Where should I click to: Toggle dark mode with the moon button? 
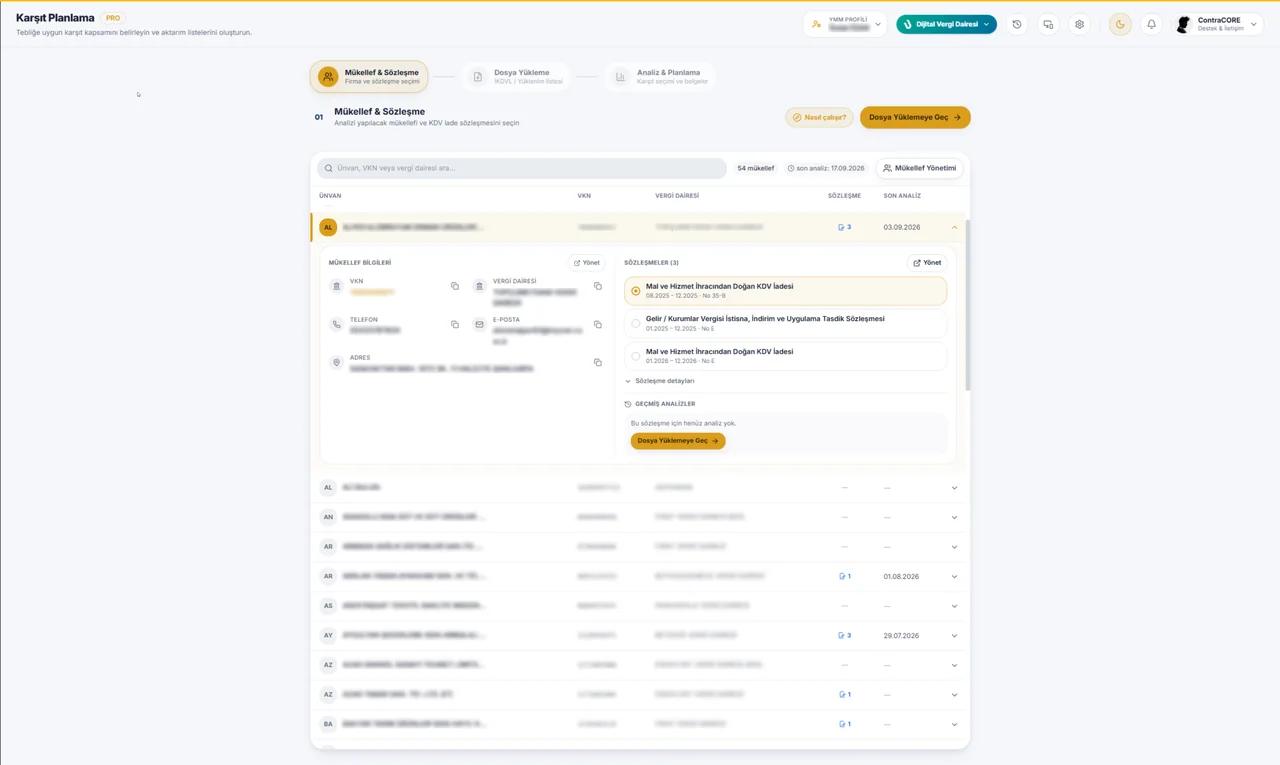point(1120,25)
